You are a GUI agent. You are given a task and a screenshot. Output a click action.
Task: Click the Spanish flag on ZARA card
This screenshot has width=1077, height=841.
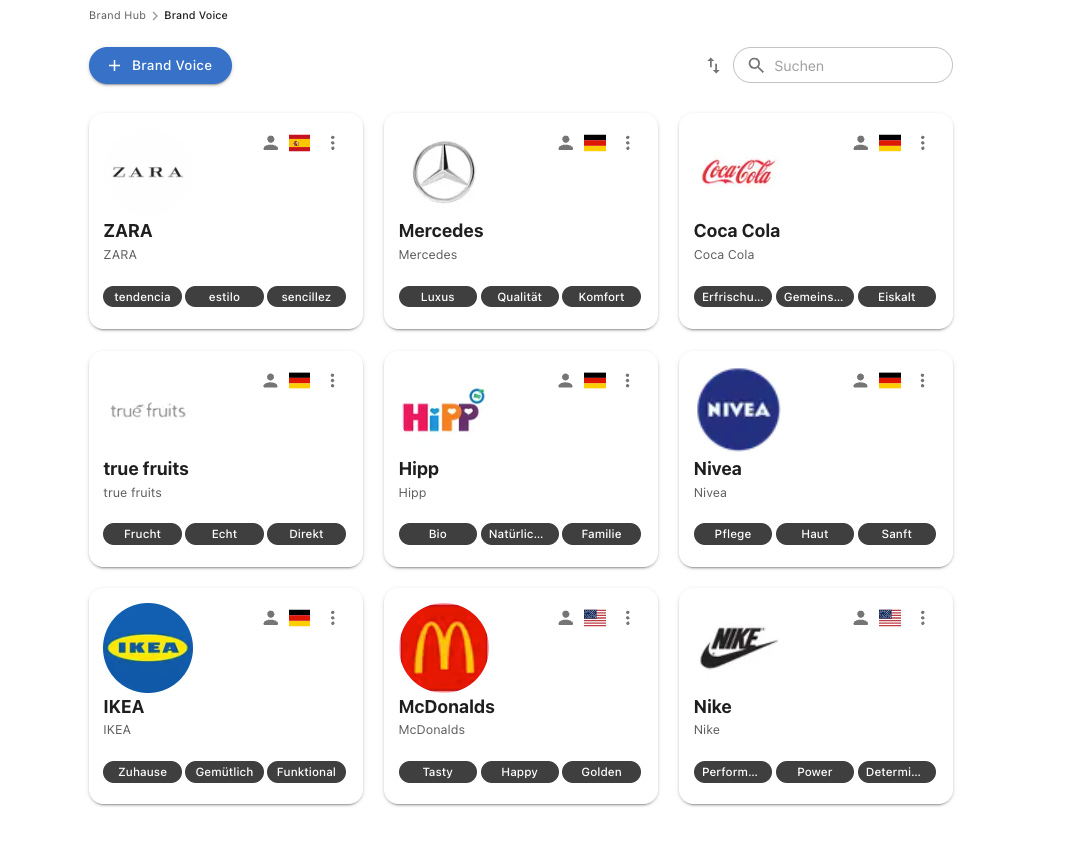pyautogui.click(x=299, y=143)
